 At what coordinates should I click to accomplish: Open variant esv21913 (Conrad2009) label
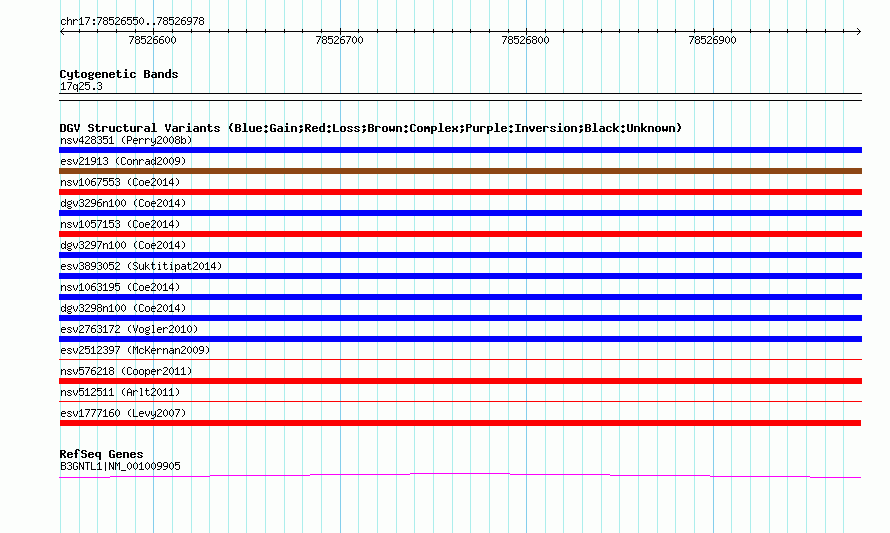click(x=123, y=161)
